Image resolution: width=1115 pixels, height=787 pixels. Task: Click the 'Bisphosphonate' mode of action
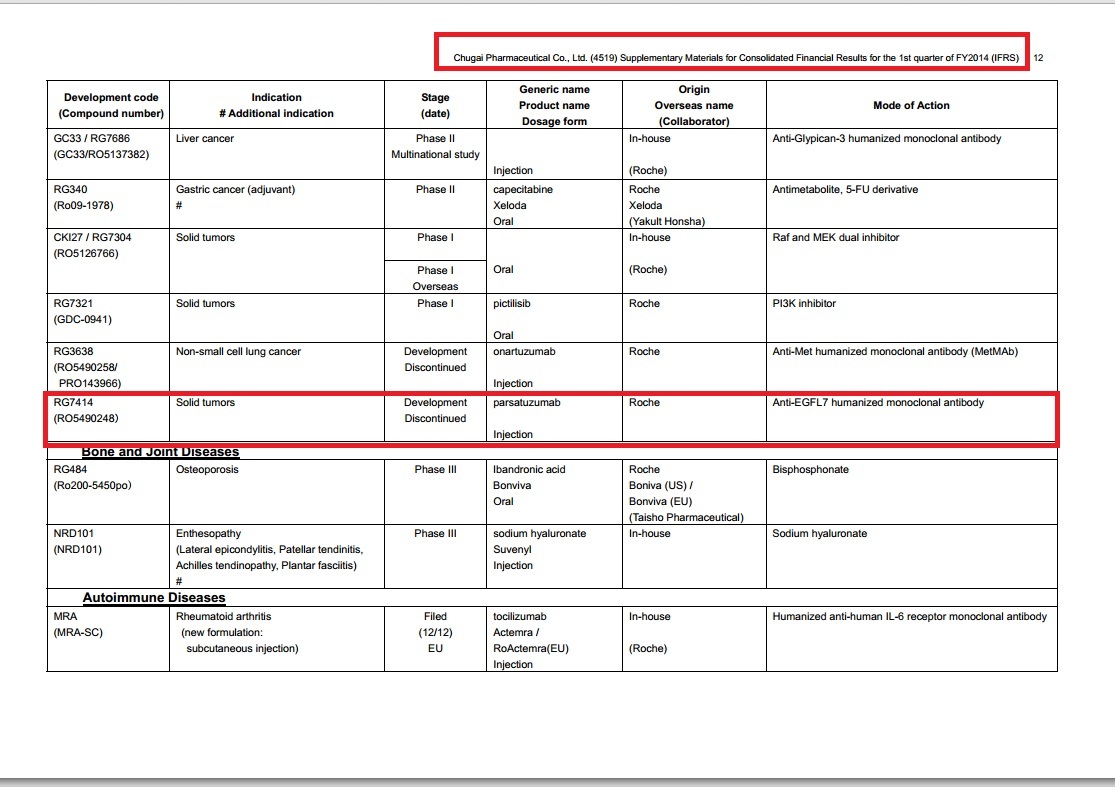pyautogui.click(x=809, y=470)
